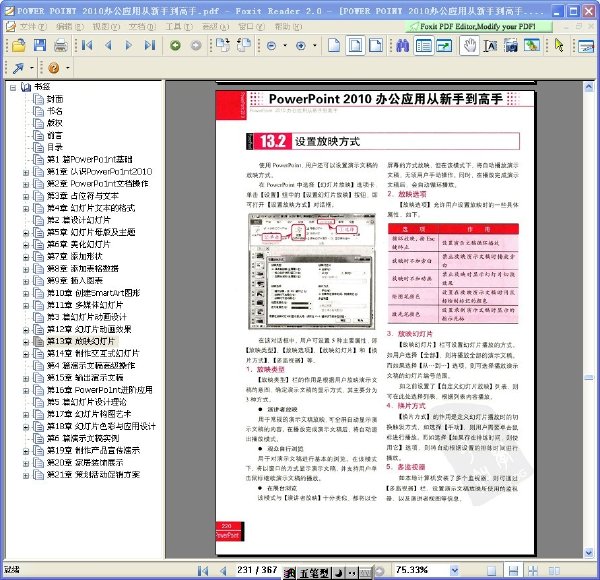This screenshot has height=580, width=600.
Task: Open the Typewriter tool icon
Action: 586,46
